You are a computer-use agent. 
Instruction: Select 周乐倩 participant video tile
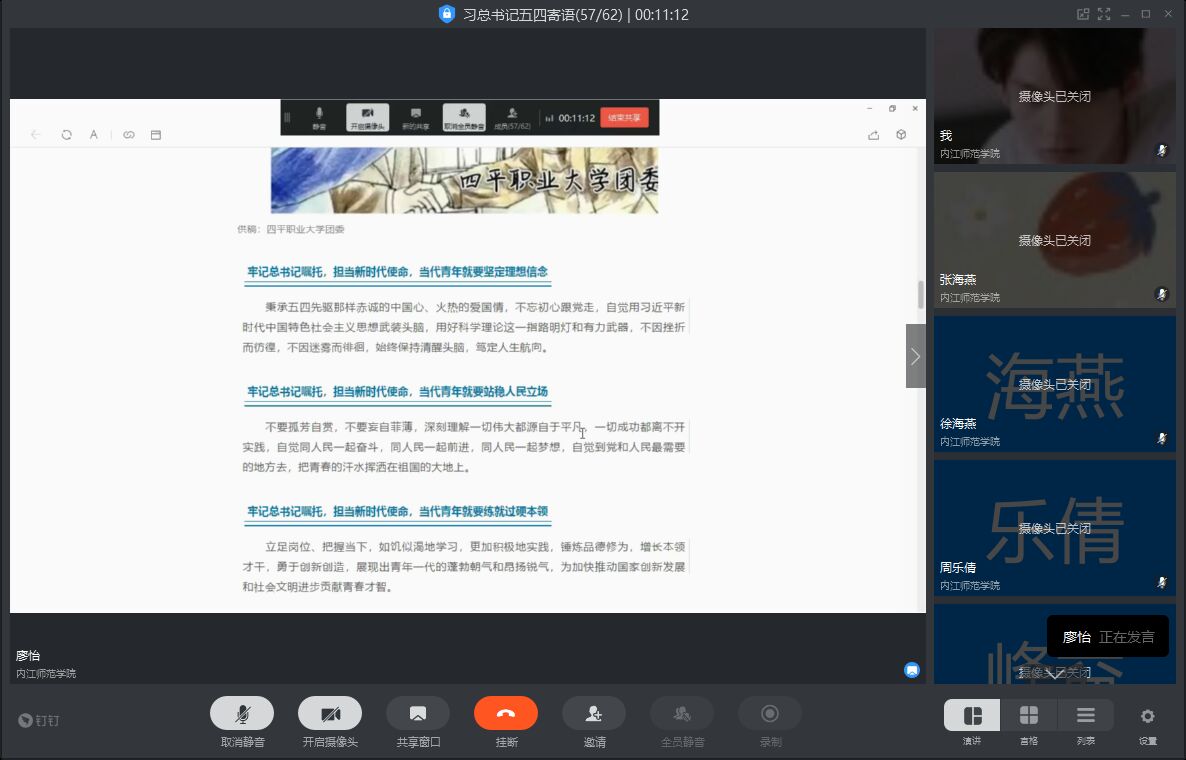click(x=1054, y=528)
